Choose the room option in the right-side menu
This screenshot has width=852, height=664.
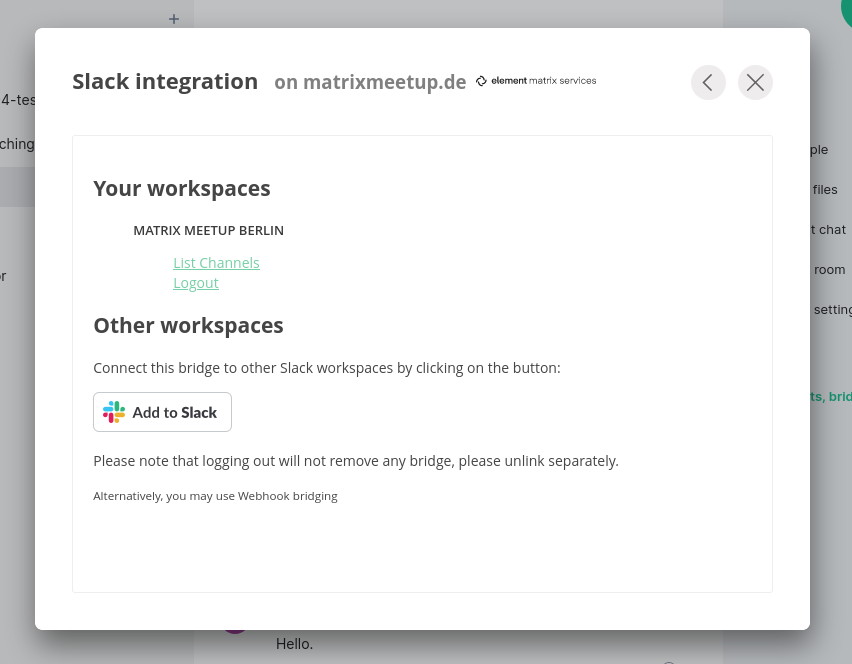click(x=829, y=269)
